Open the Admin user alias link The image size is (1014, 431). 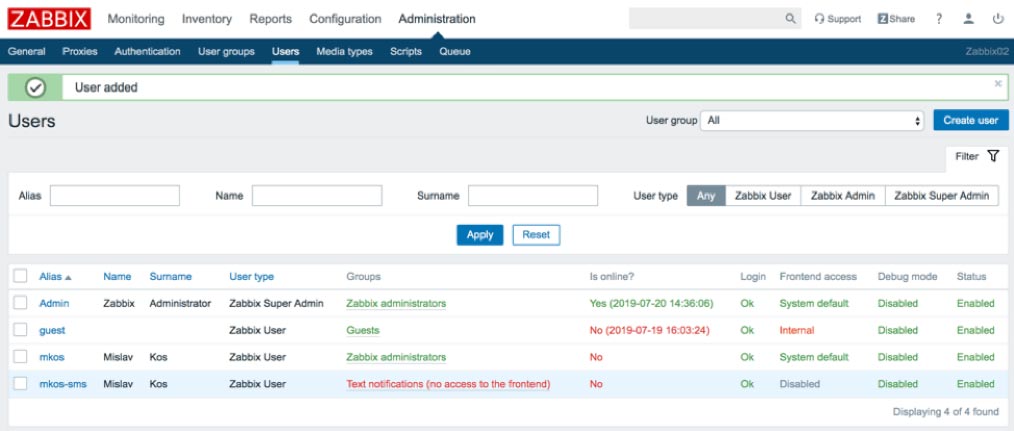pyautogui.click(x=54, y=303)
